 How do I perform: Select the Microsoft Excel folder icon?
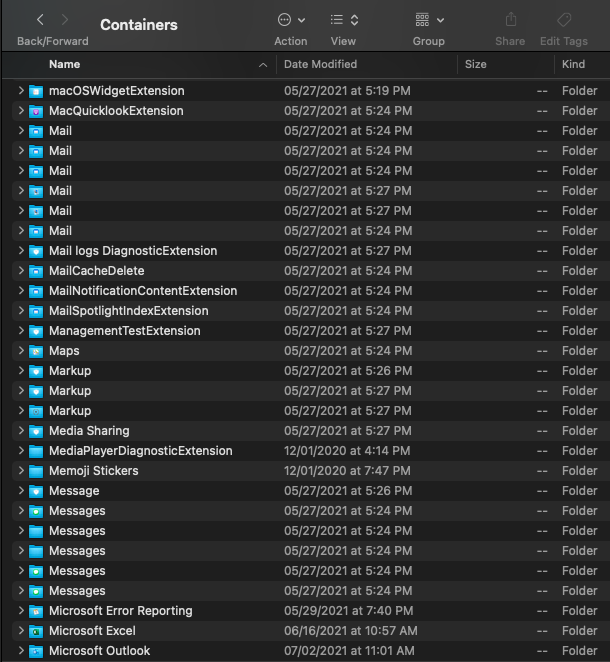(x=36, y=631)
